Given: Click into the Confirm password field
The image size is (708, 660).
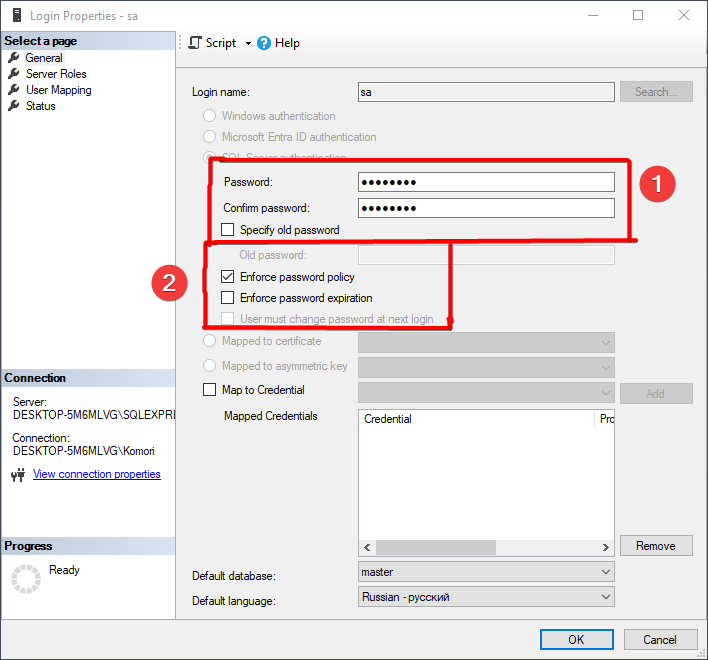Looking at the screenshot, I should [486, 208].
